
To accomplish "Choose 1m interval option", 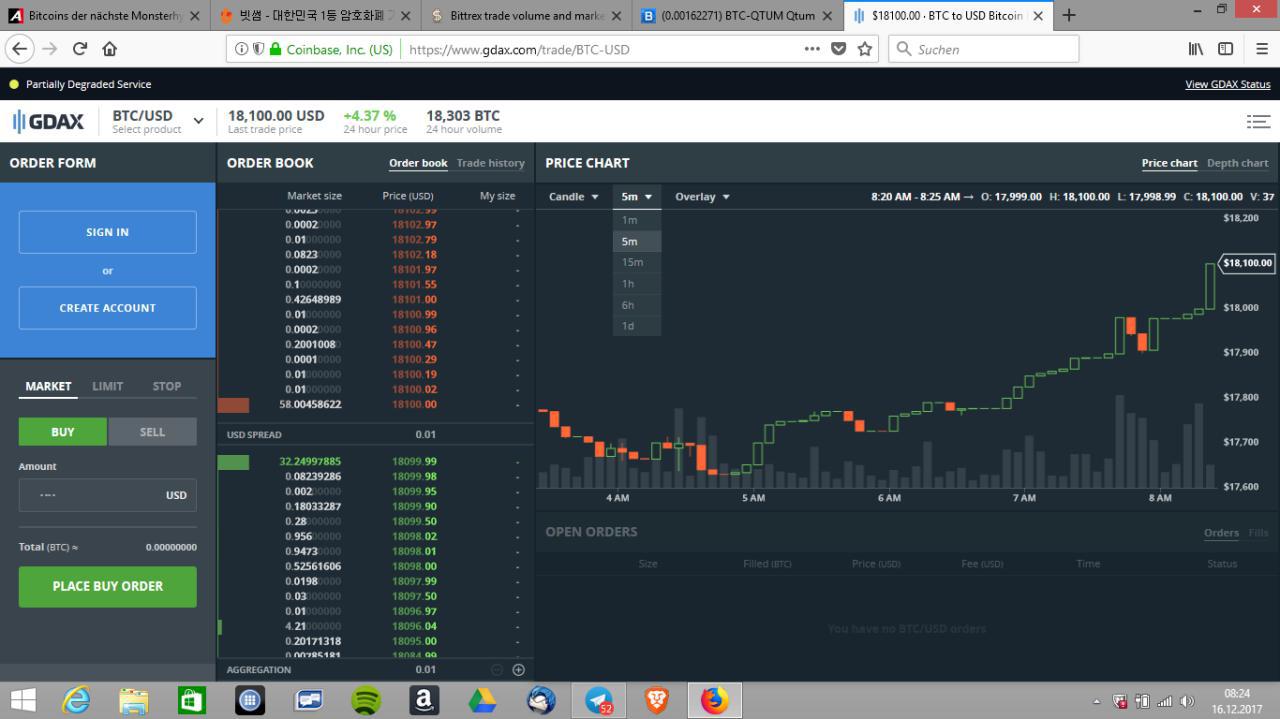I will pyautogui.click(x=636, y=220).
